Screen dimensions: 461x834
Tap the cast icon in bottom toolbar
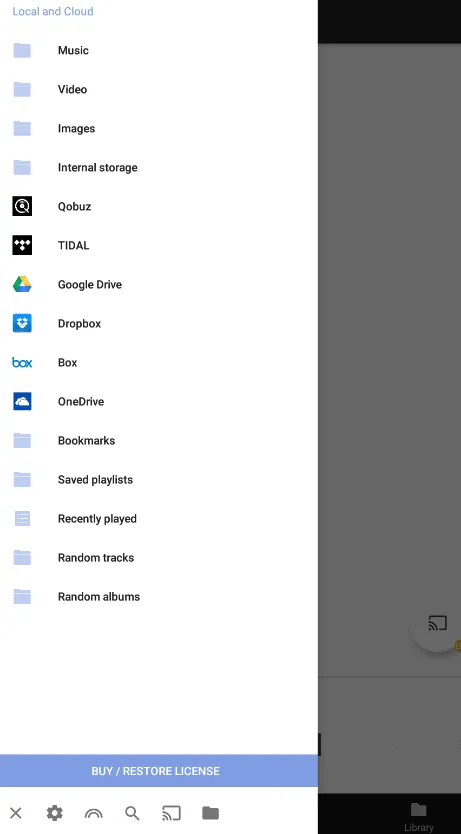[x=171, y=813]
